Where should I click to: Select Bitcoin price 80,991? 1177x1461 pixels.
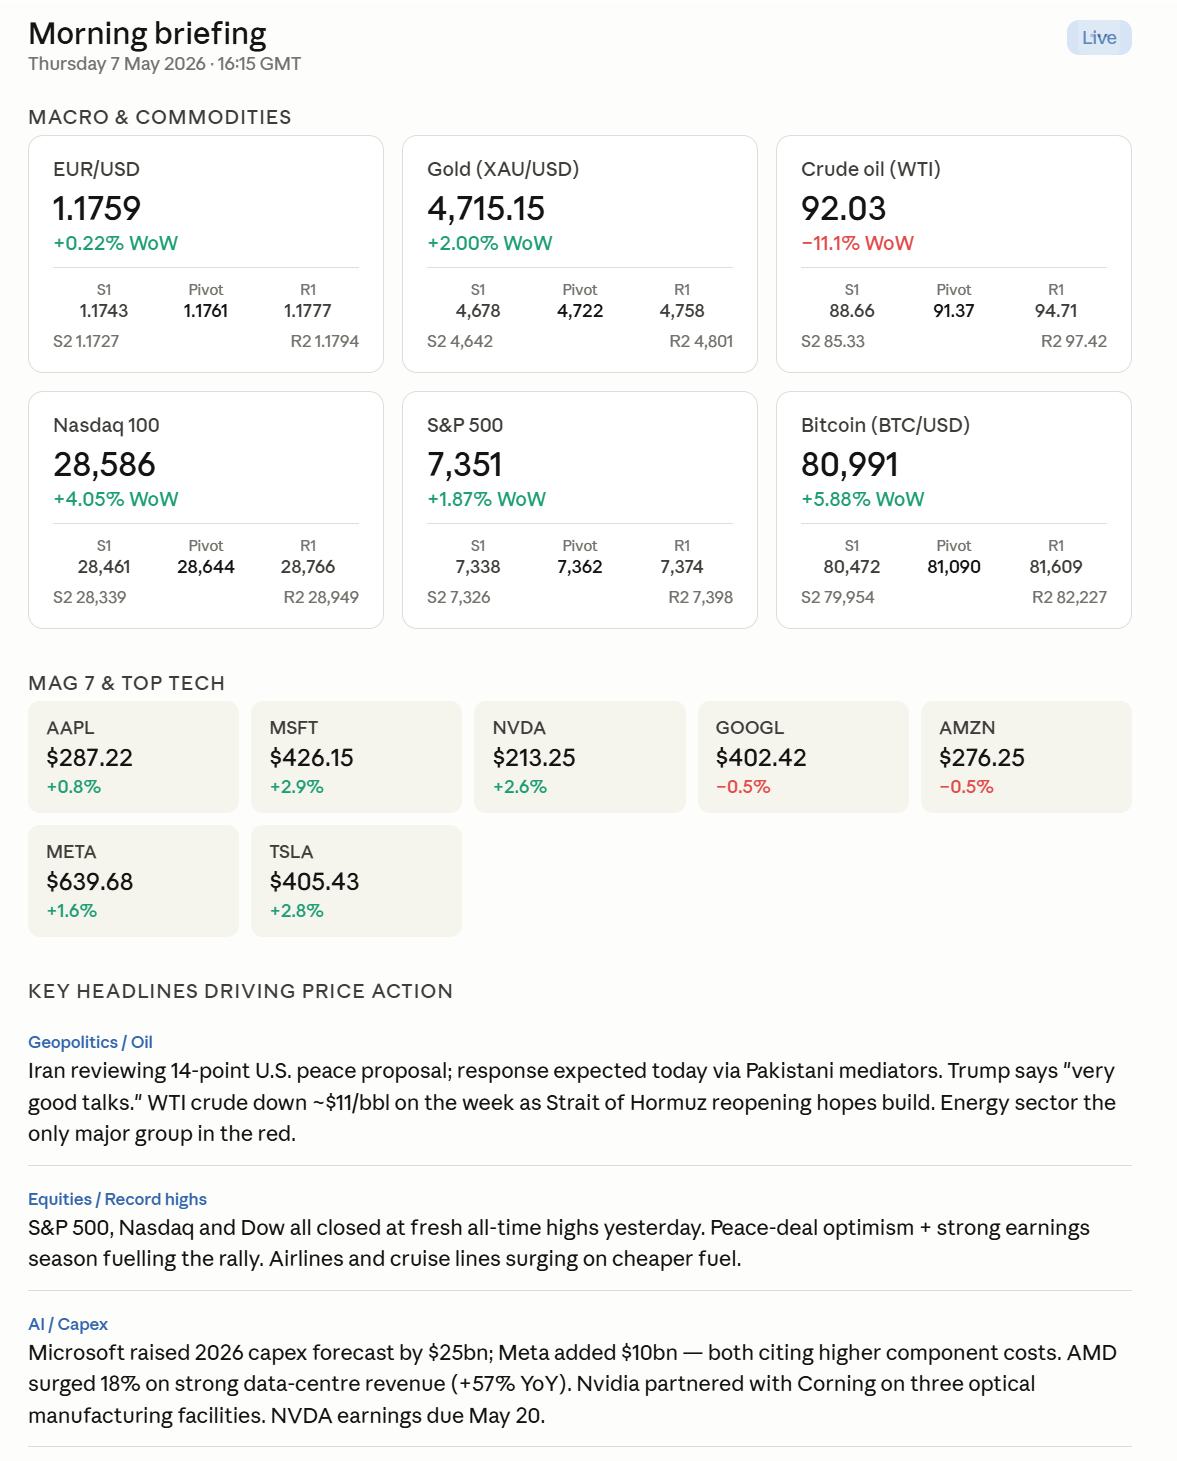tap(849, 464)
